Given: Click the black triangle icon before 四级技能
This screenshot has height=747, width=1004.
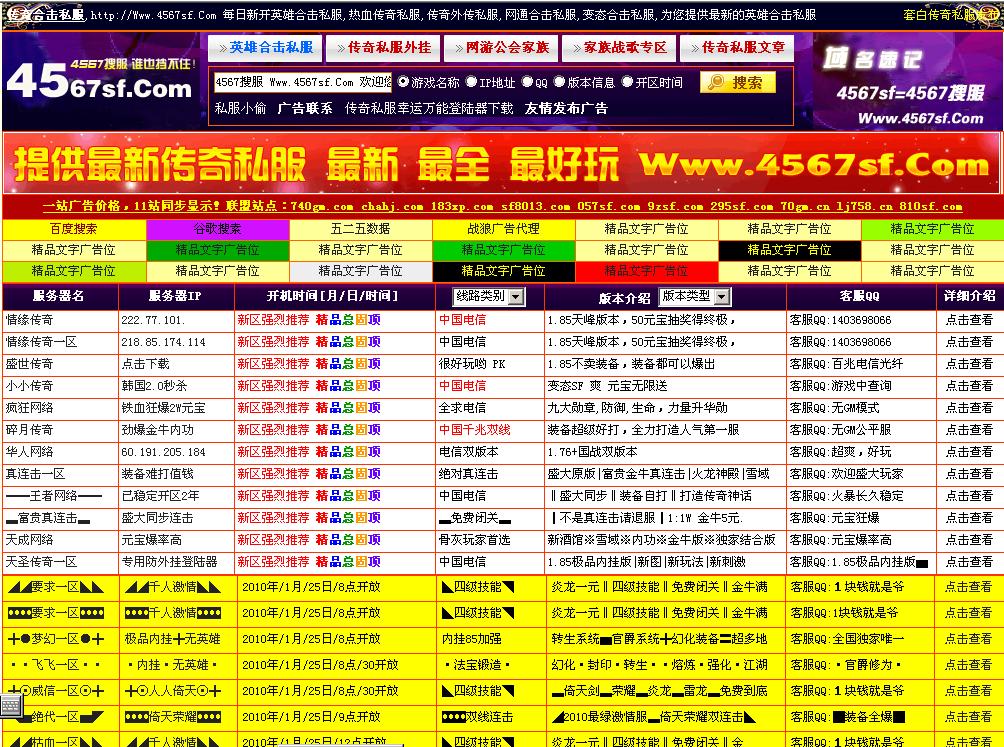Looking at the screenshot, I should tap(447, 588).
